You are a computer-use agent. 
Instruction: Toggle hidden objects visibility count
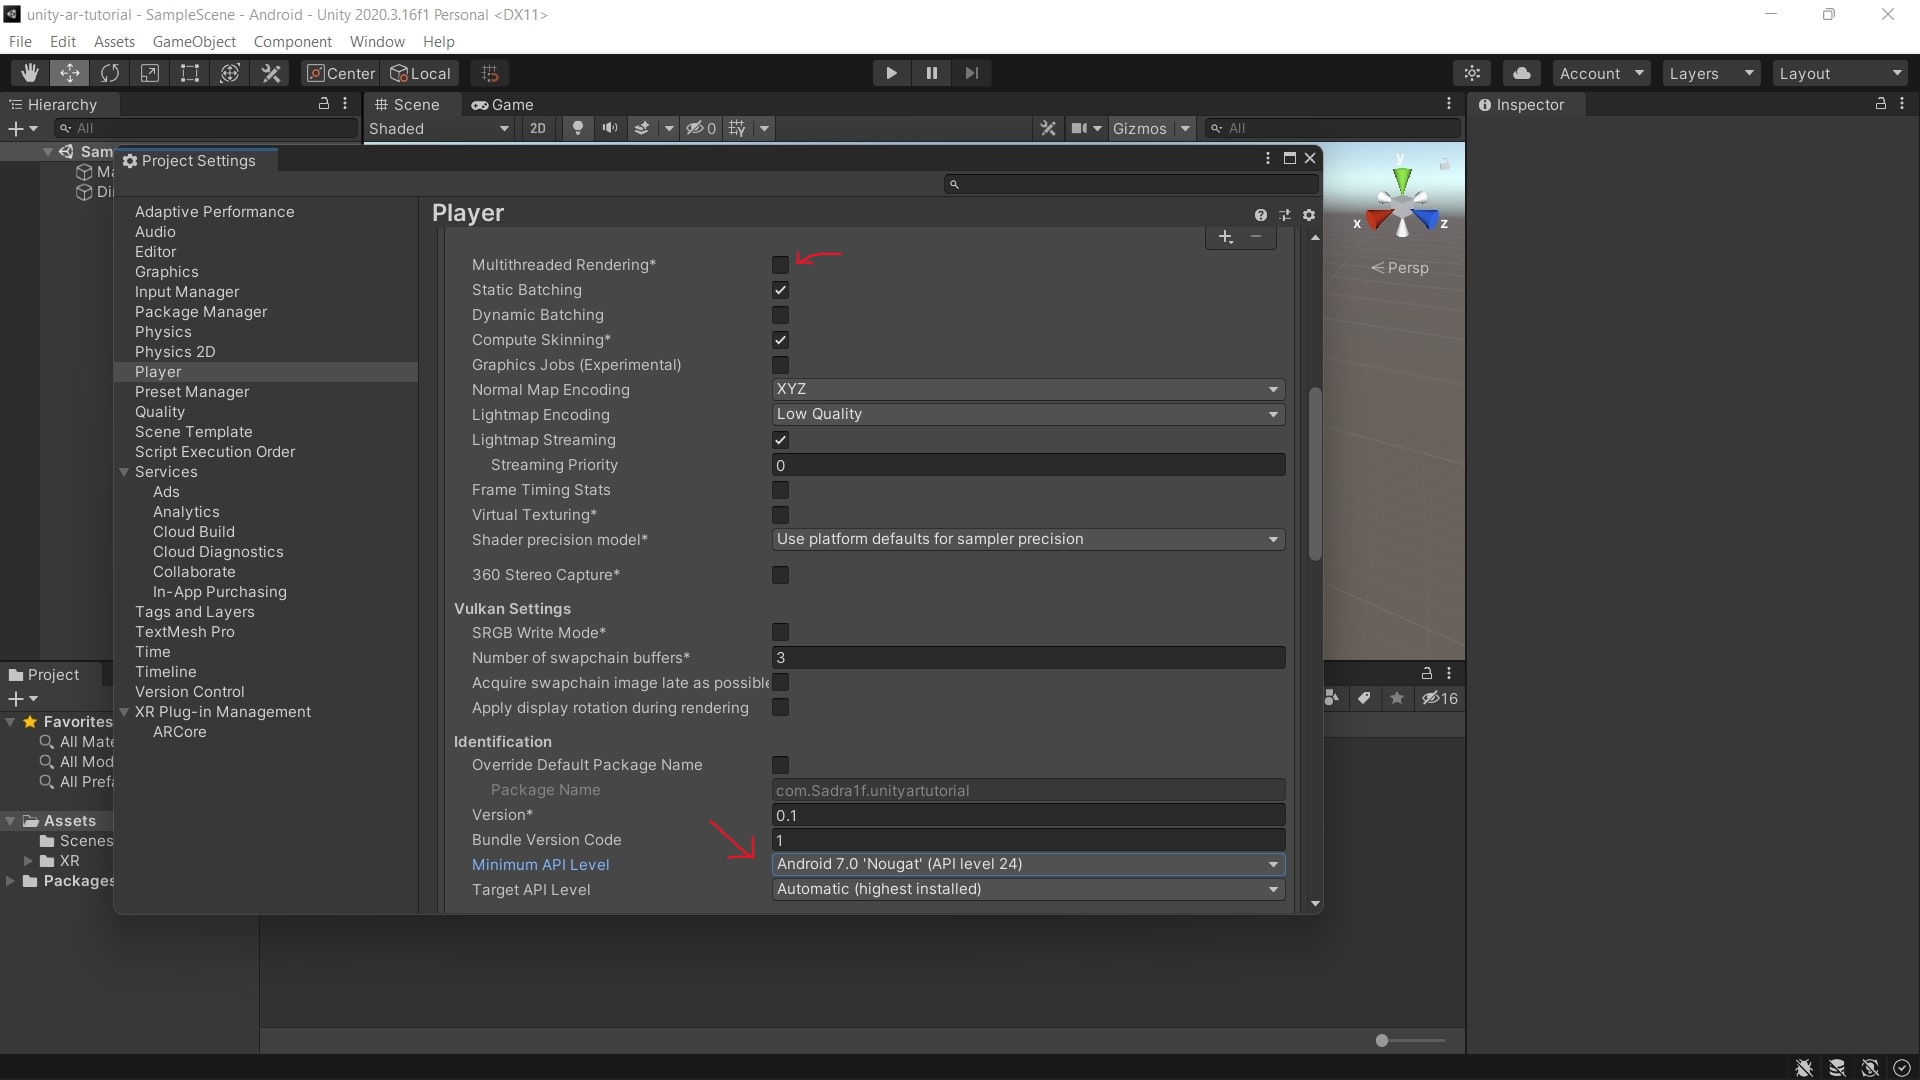(x=700, y=128)
